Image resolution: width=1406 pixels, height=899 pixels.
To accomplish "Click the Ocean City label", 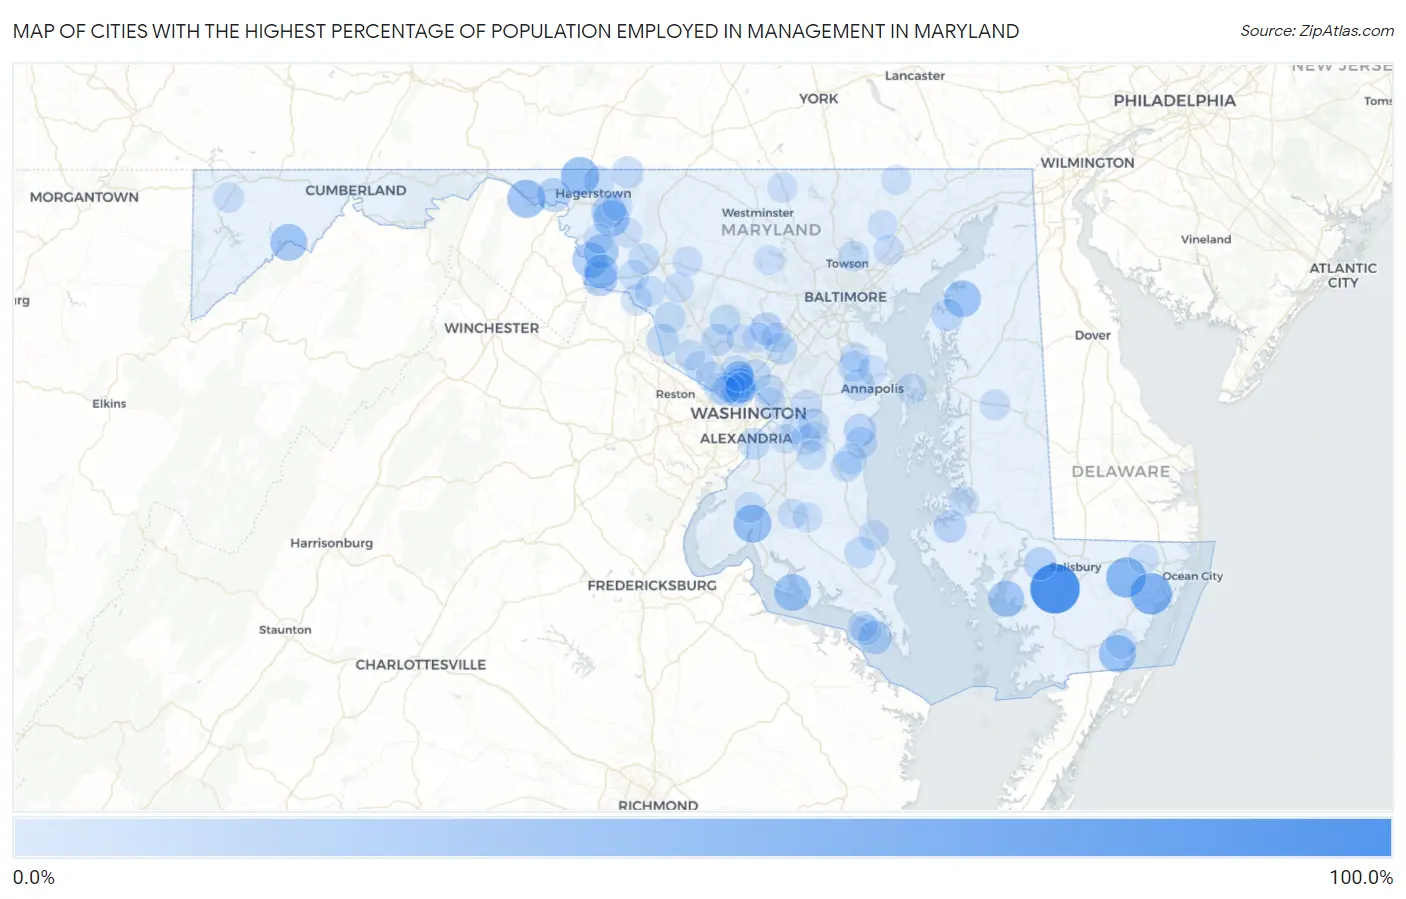I will tap(1192, 576).
